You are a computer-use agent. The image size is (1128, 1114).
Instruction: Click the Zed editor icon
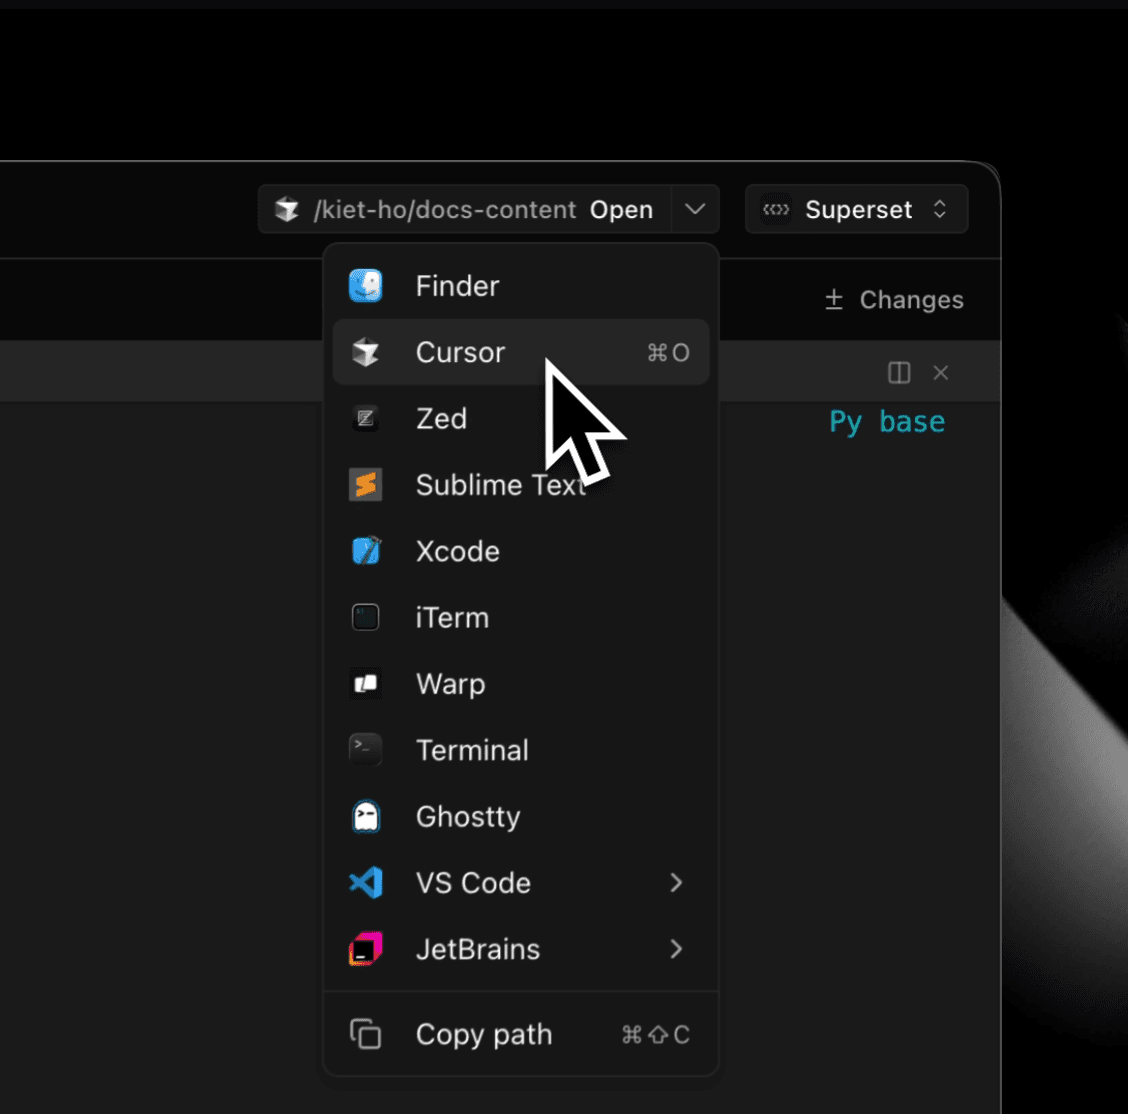pos(365,418)
